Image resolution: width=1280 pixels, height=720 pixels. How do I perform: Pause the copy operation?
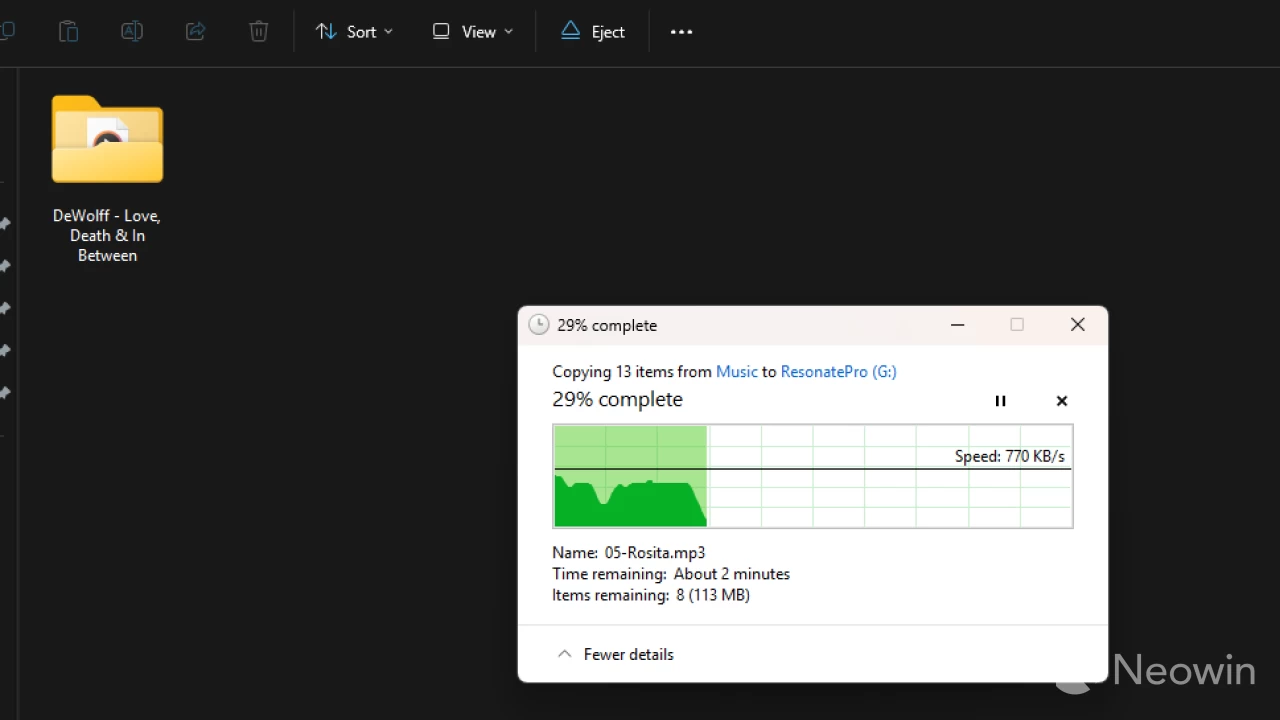tap(1000, 401)
